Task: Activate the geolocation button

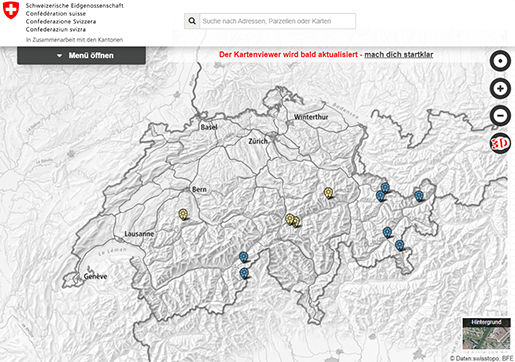Action: click(x=500, y=61)
